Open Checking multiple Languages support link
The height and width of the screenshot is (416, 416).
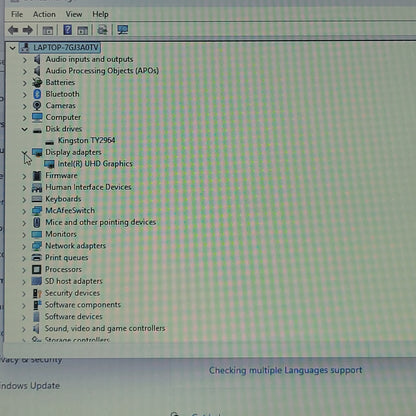coord(285,370)
